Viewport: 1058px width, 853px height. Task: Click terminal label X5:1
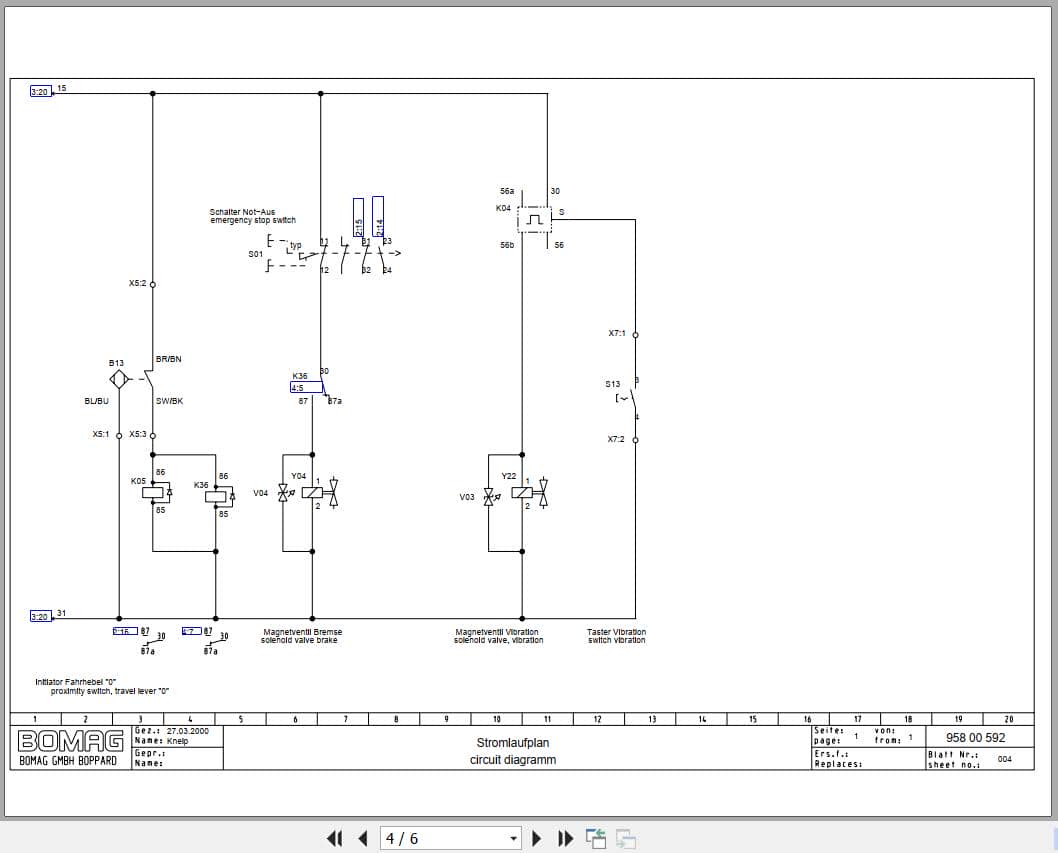pos(101,434)
